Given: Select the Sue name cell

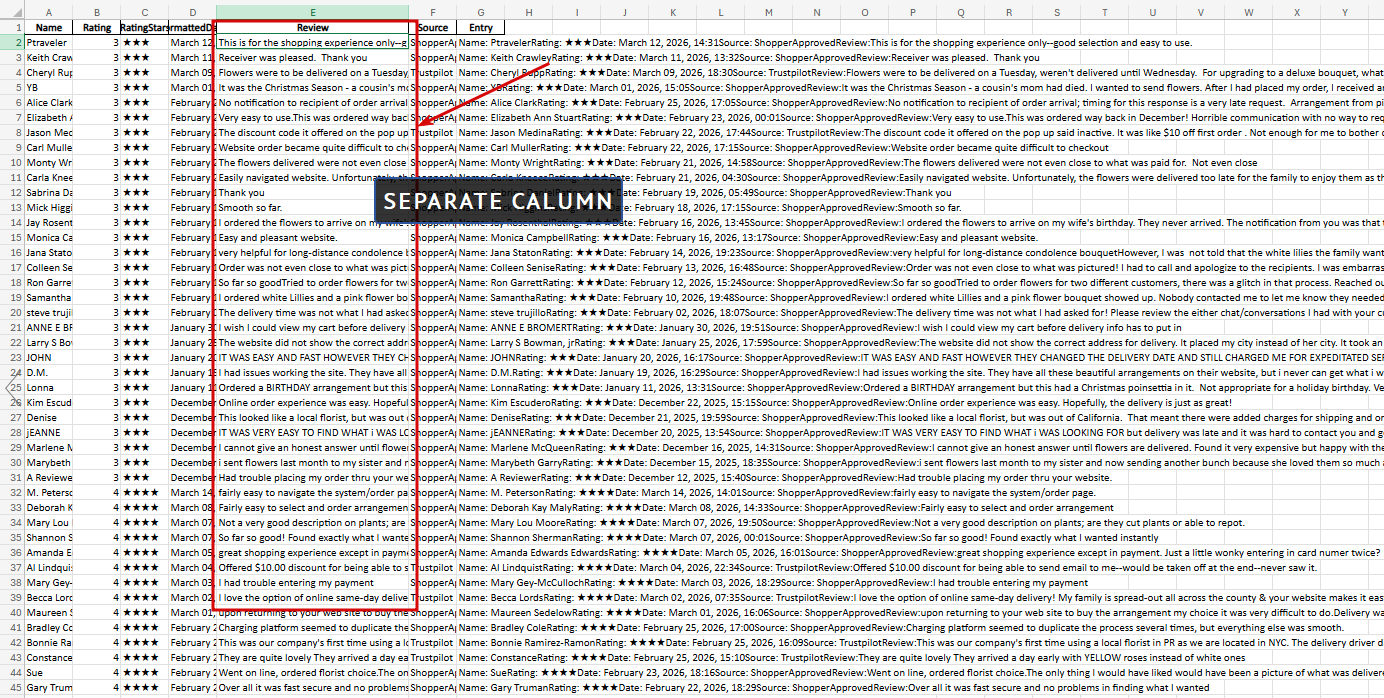Looking at the screenshot, I should click(48, 672).
